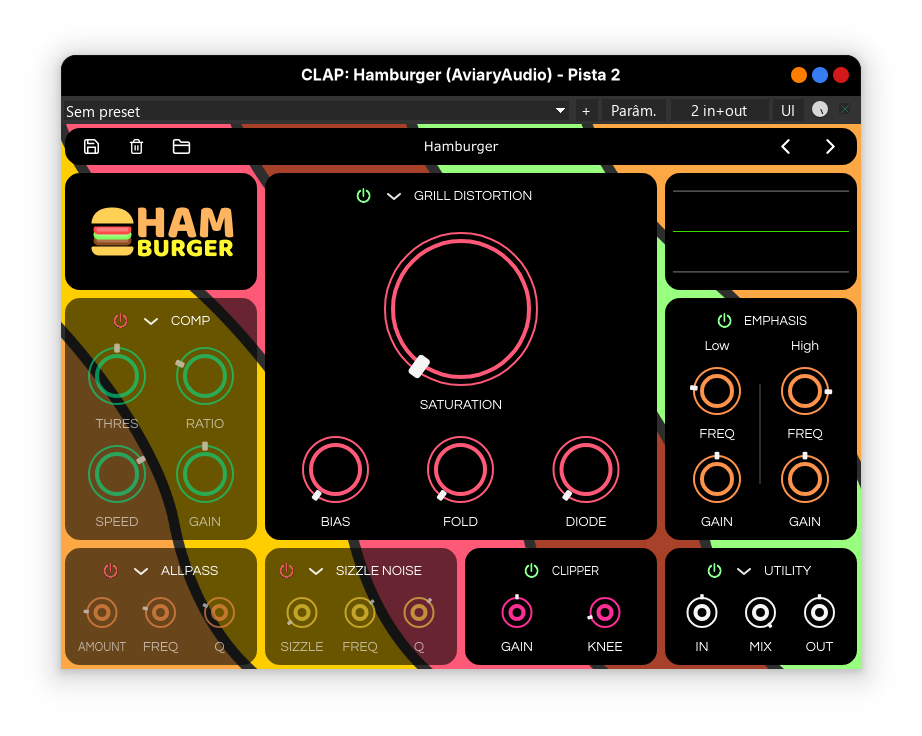The image size is (922, 736).
Task: Expand the Sizzle Noise type chevron
Action: click(316, 571)
